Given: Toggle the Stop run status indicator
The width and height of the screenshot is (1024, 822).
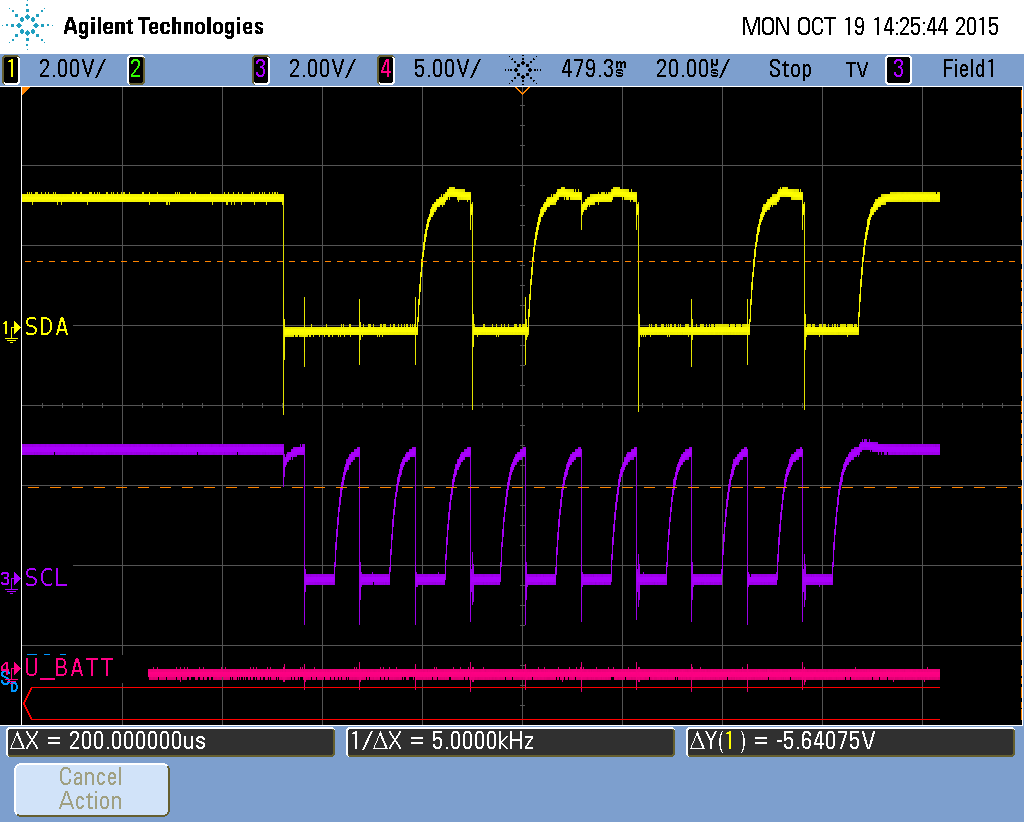Looking at the screenshot, I should [x=790, y=69].
